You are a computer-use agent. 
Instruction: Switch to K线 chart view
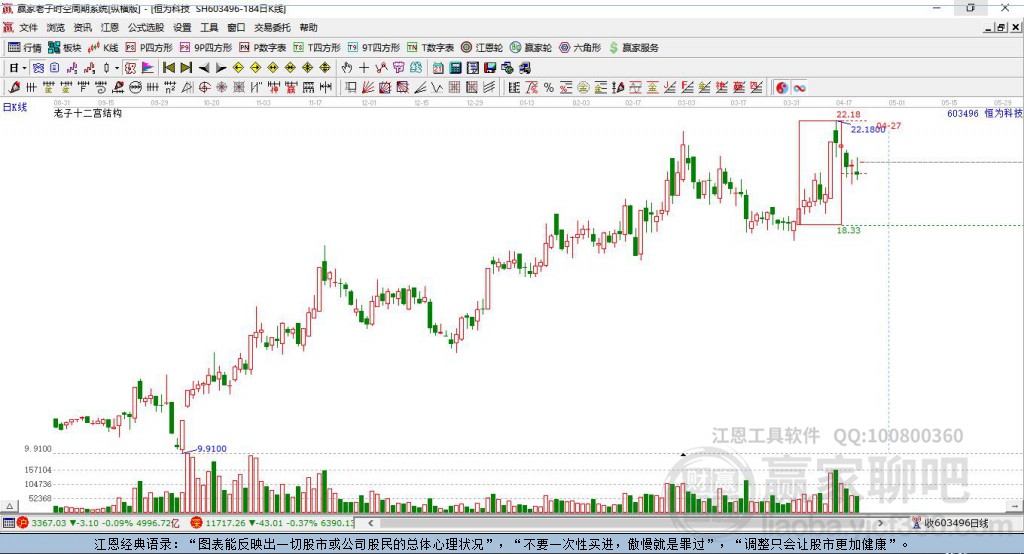[x=103, y=48]
